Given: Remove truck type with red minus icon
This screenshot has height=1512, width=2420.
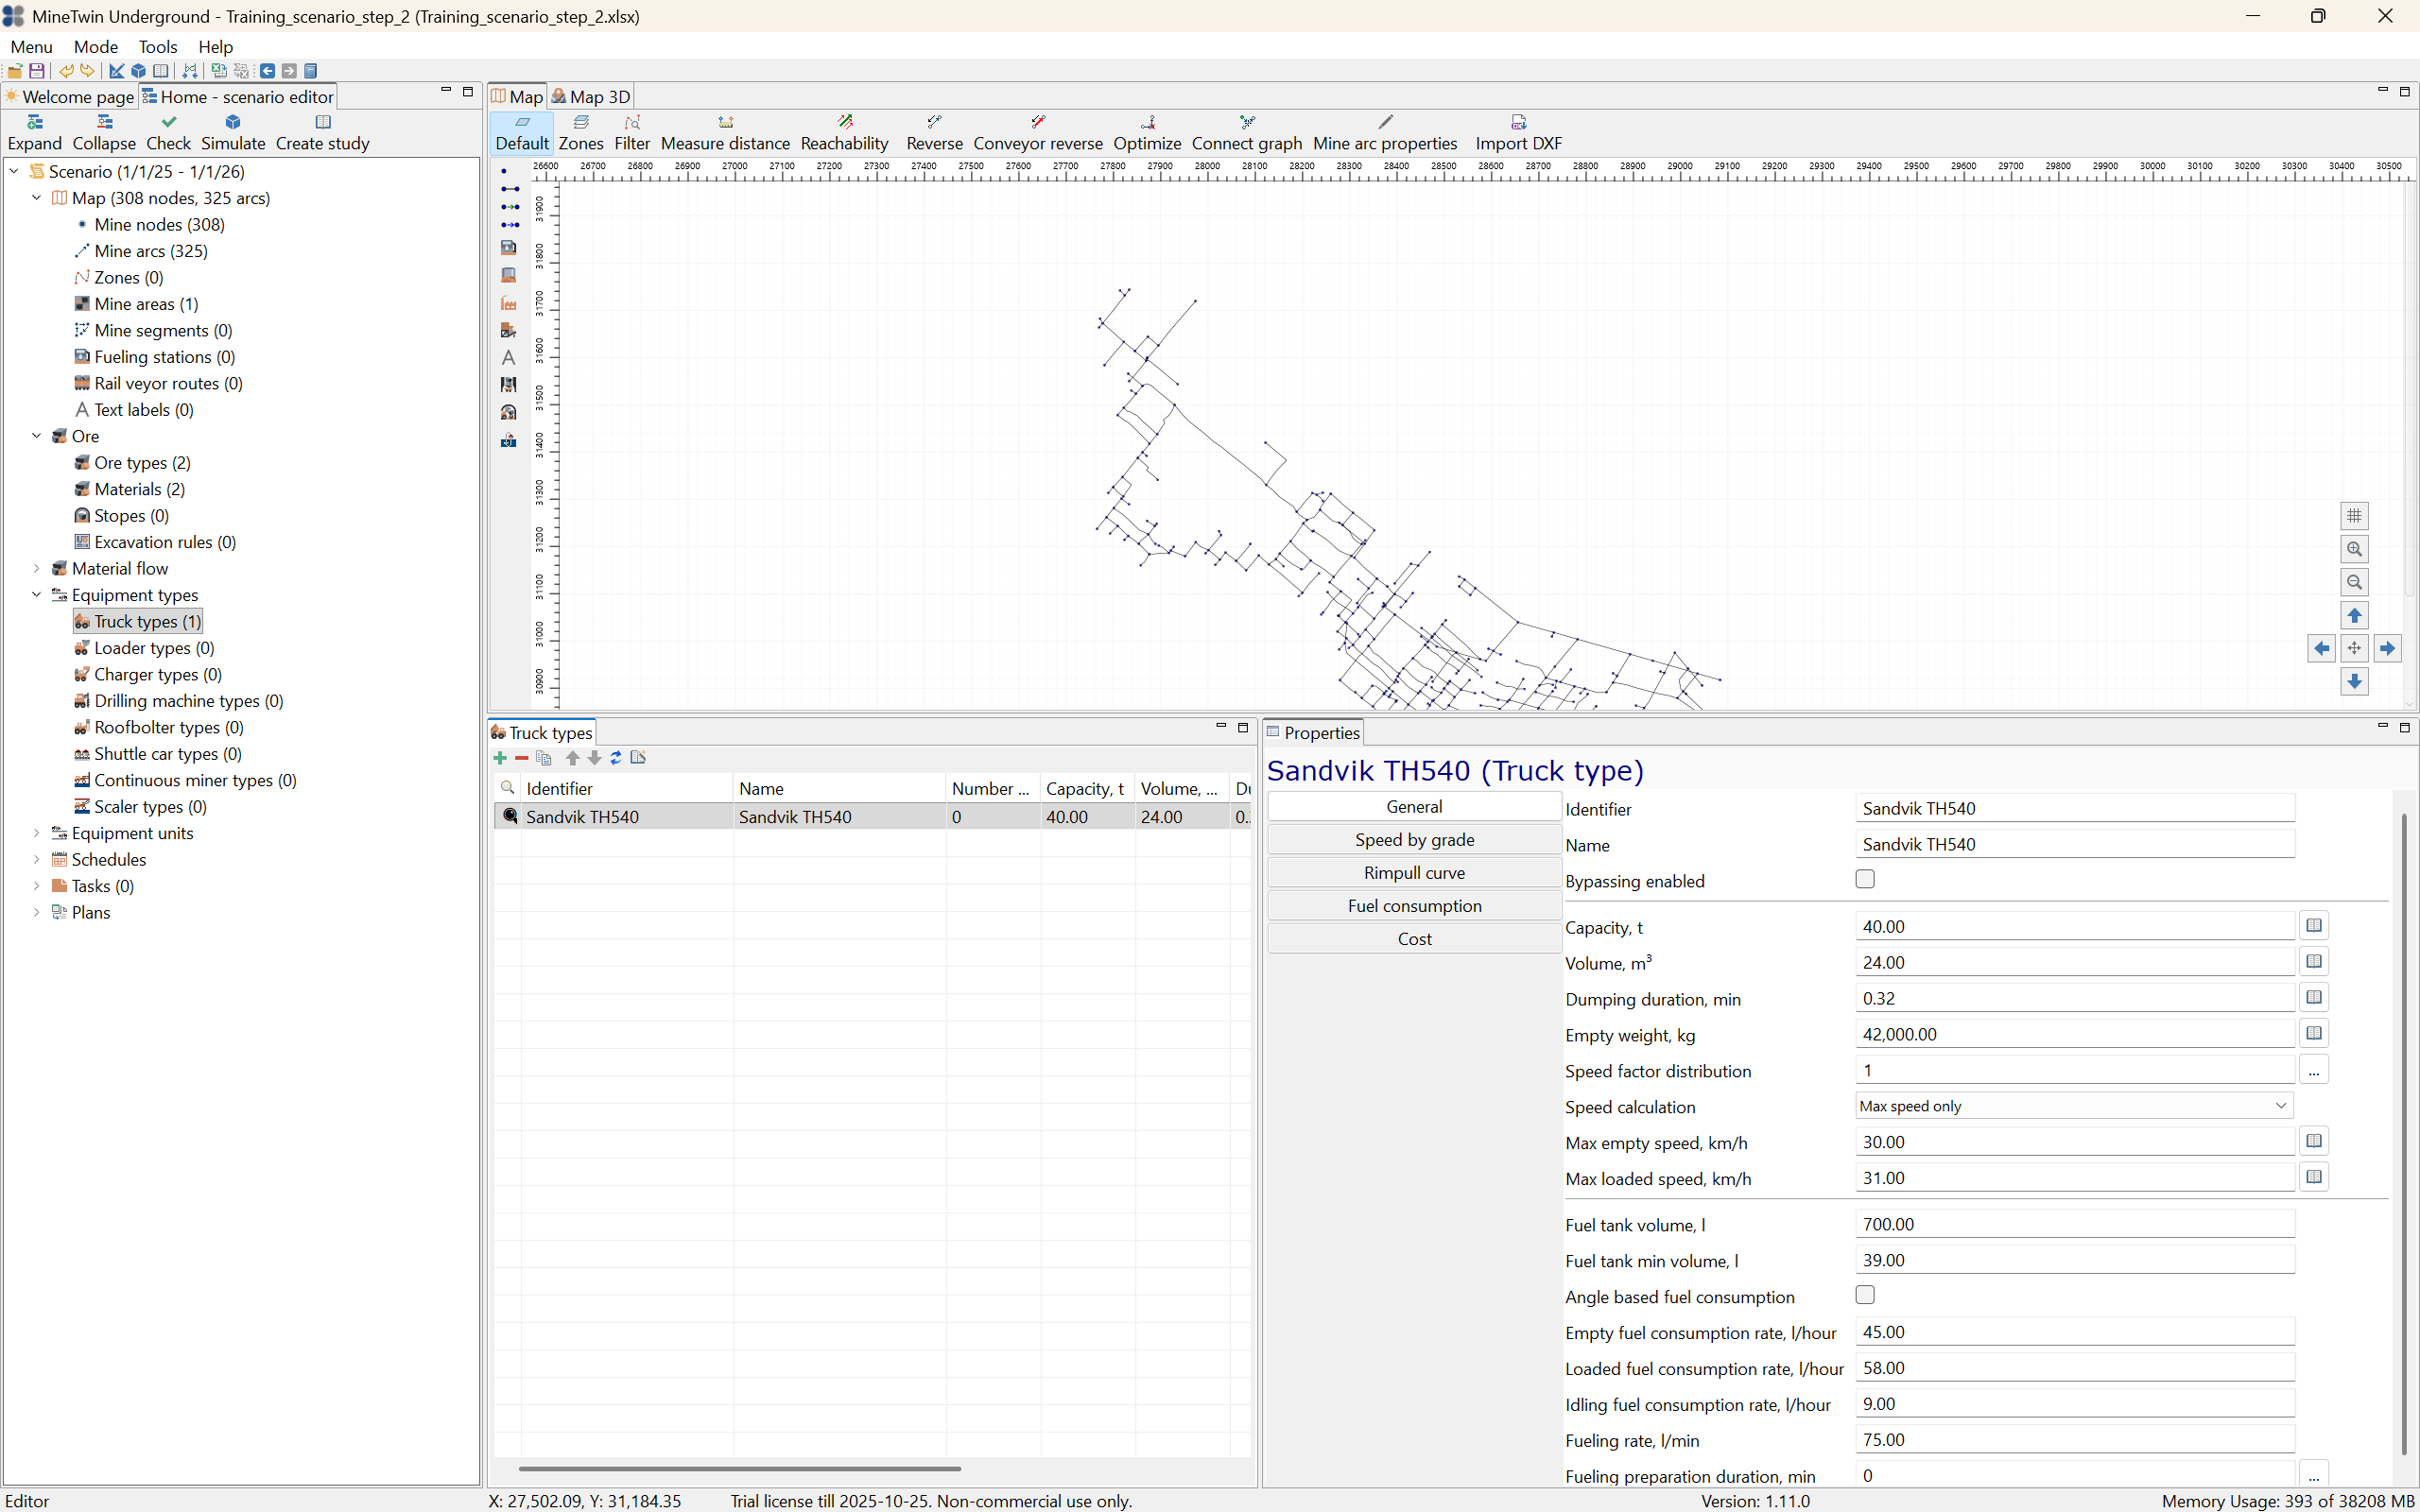Looking at the screenshot, I should [521, 758].
